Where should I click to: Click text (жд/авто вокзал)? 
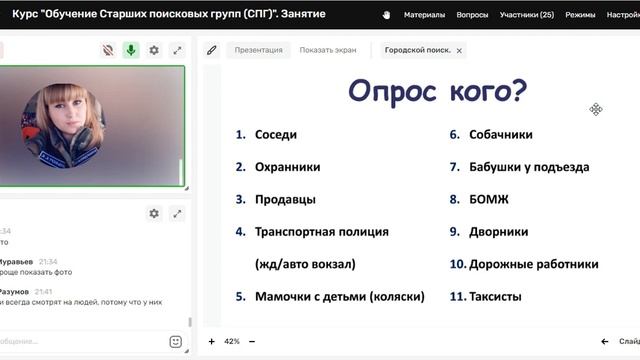(x=305, y=264)
